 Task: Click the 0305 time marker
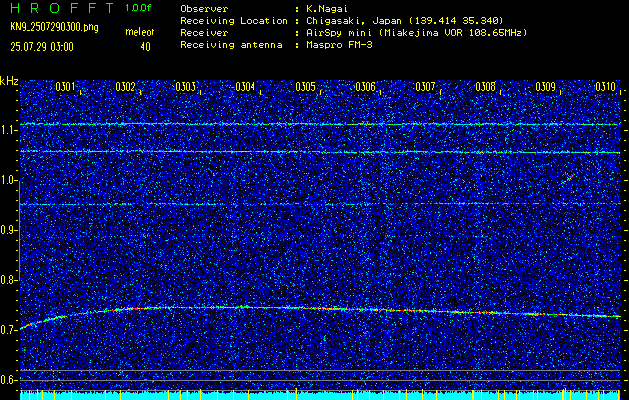[x=305, y=87]
